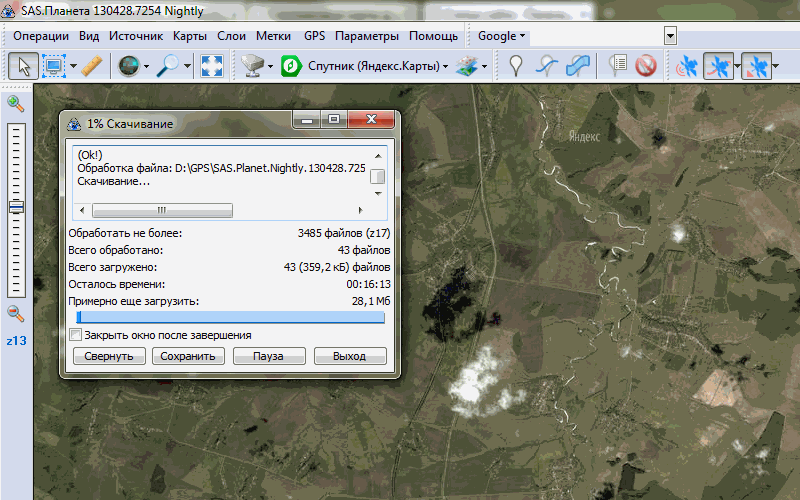Image resolution: width=800 pixels, height=500 pixels.
Task: Click the horizontal scrollbar in download log
Action: tap(162, 211)
